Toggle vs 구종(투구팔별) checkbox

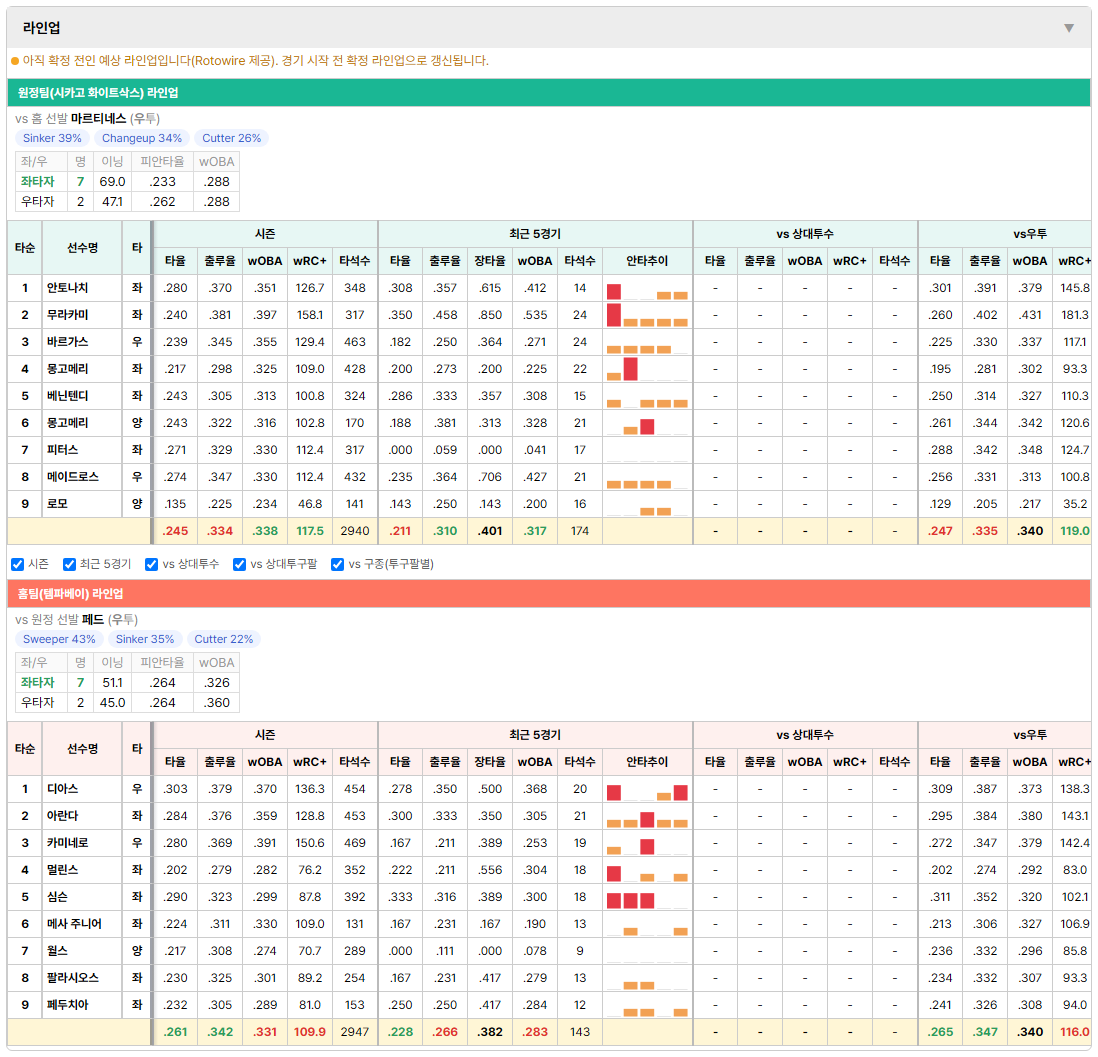[x=338, y=565]
